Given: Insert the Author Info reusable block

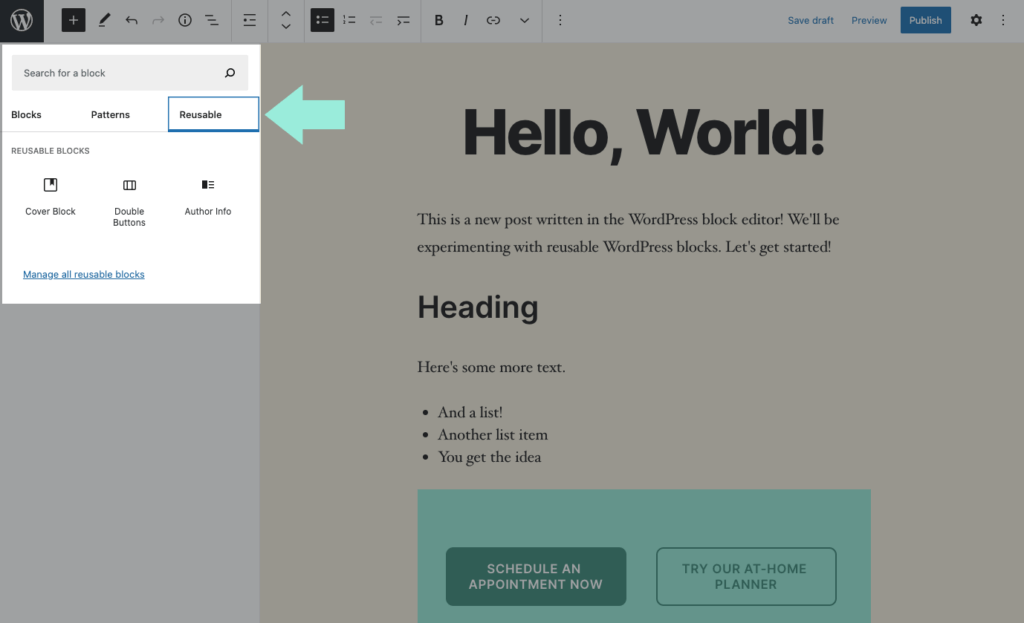Looking at the screenshot, I should point(208,196).
